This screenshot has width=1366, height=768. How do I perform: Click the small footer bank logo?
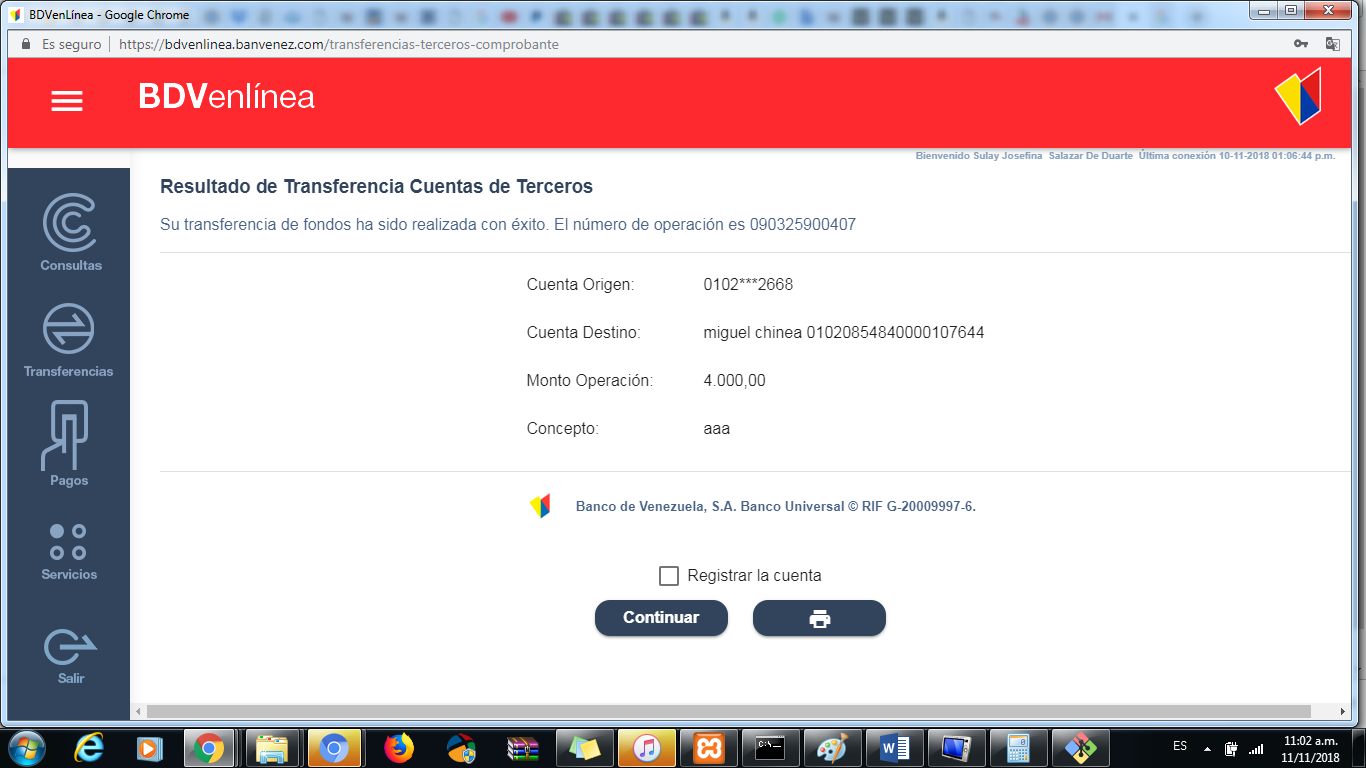pyautogui.click(x=540, y=506)
